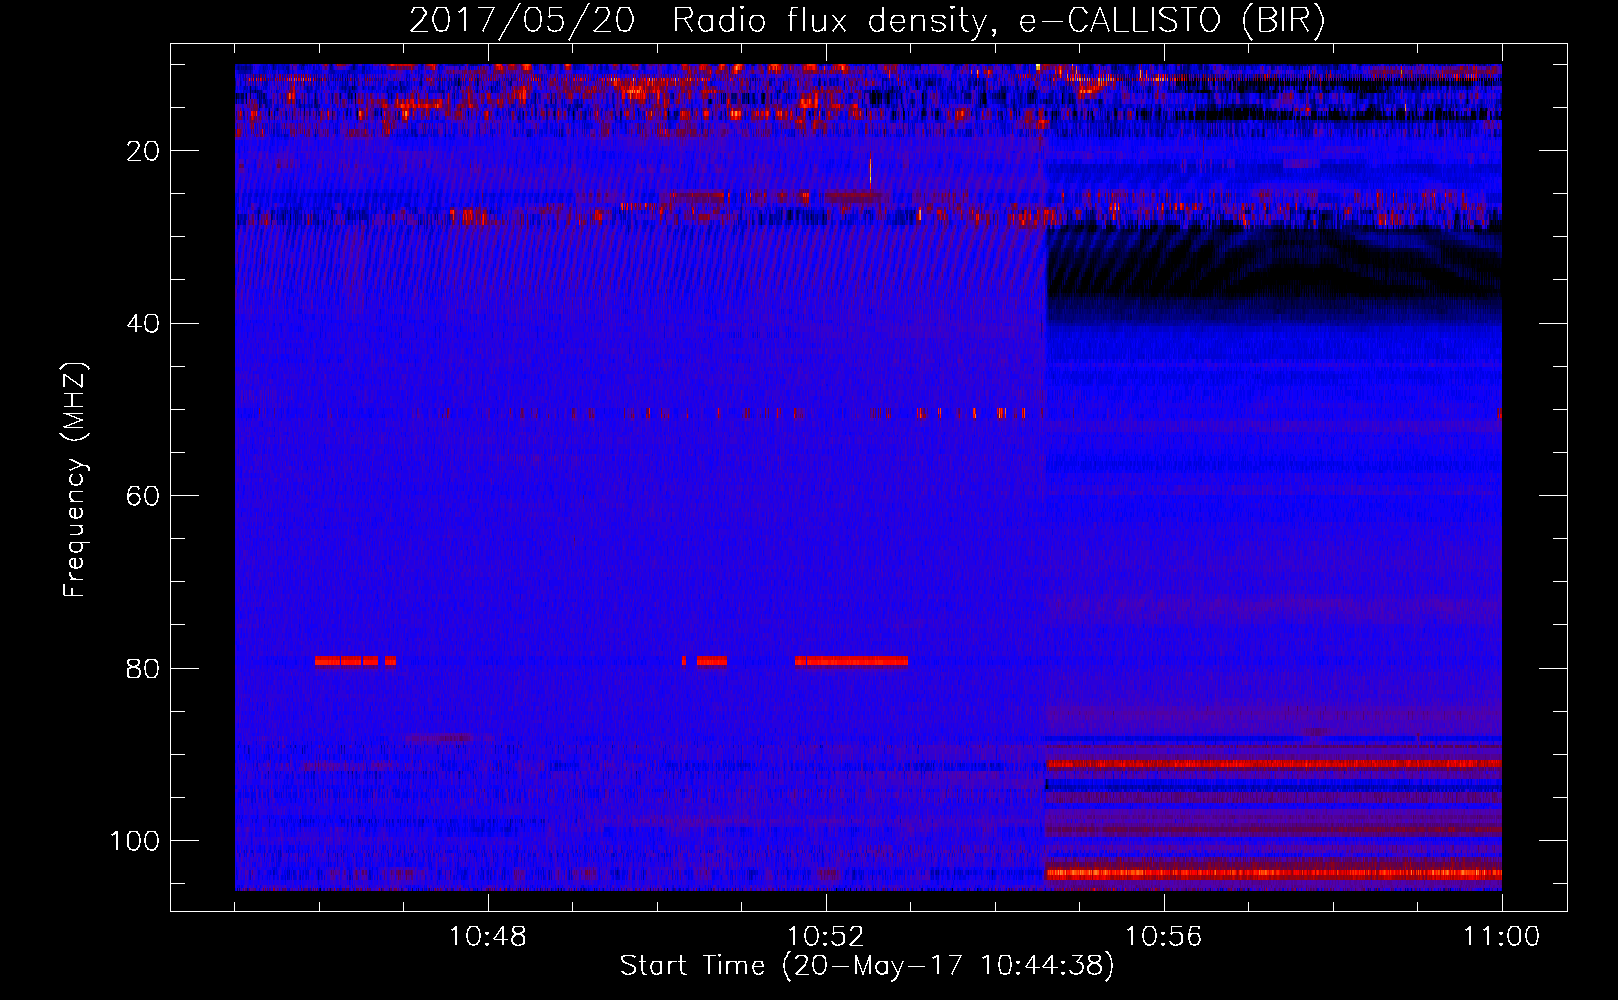Click the plot title 'Radio flux density, e-CALLISTO (BIR)'

coord(998,21)
